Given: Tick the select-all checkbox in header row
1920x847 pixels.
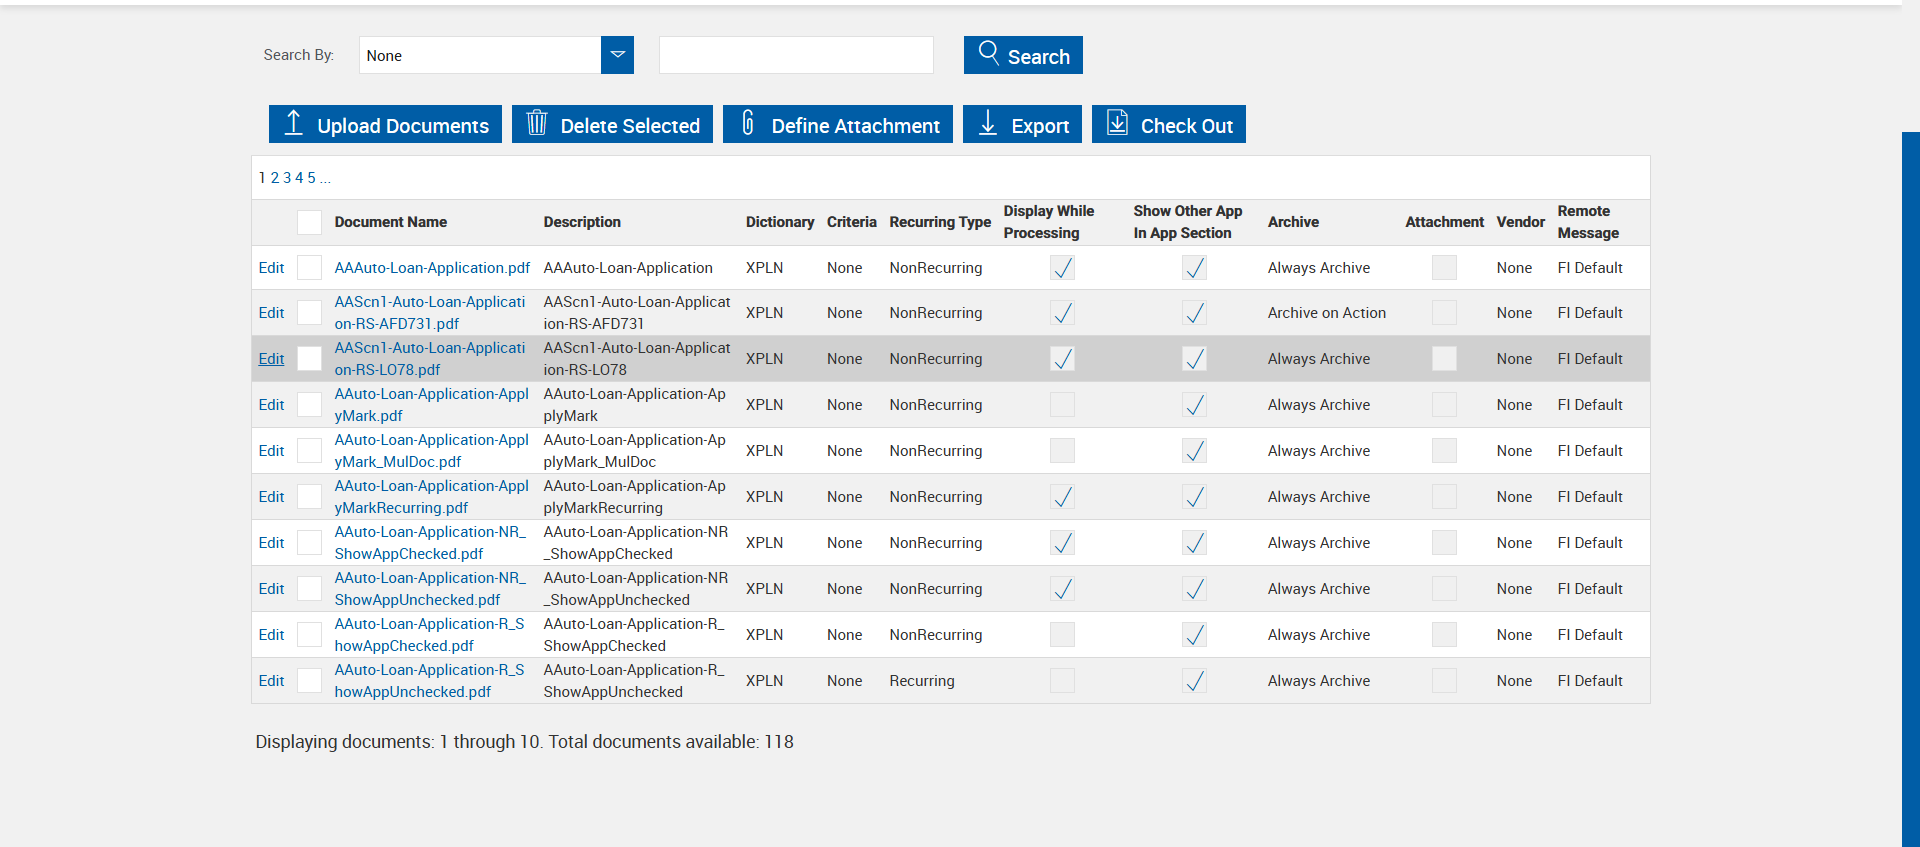Looking at the screenshot, I should click(x=310, y=222).
